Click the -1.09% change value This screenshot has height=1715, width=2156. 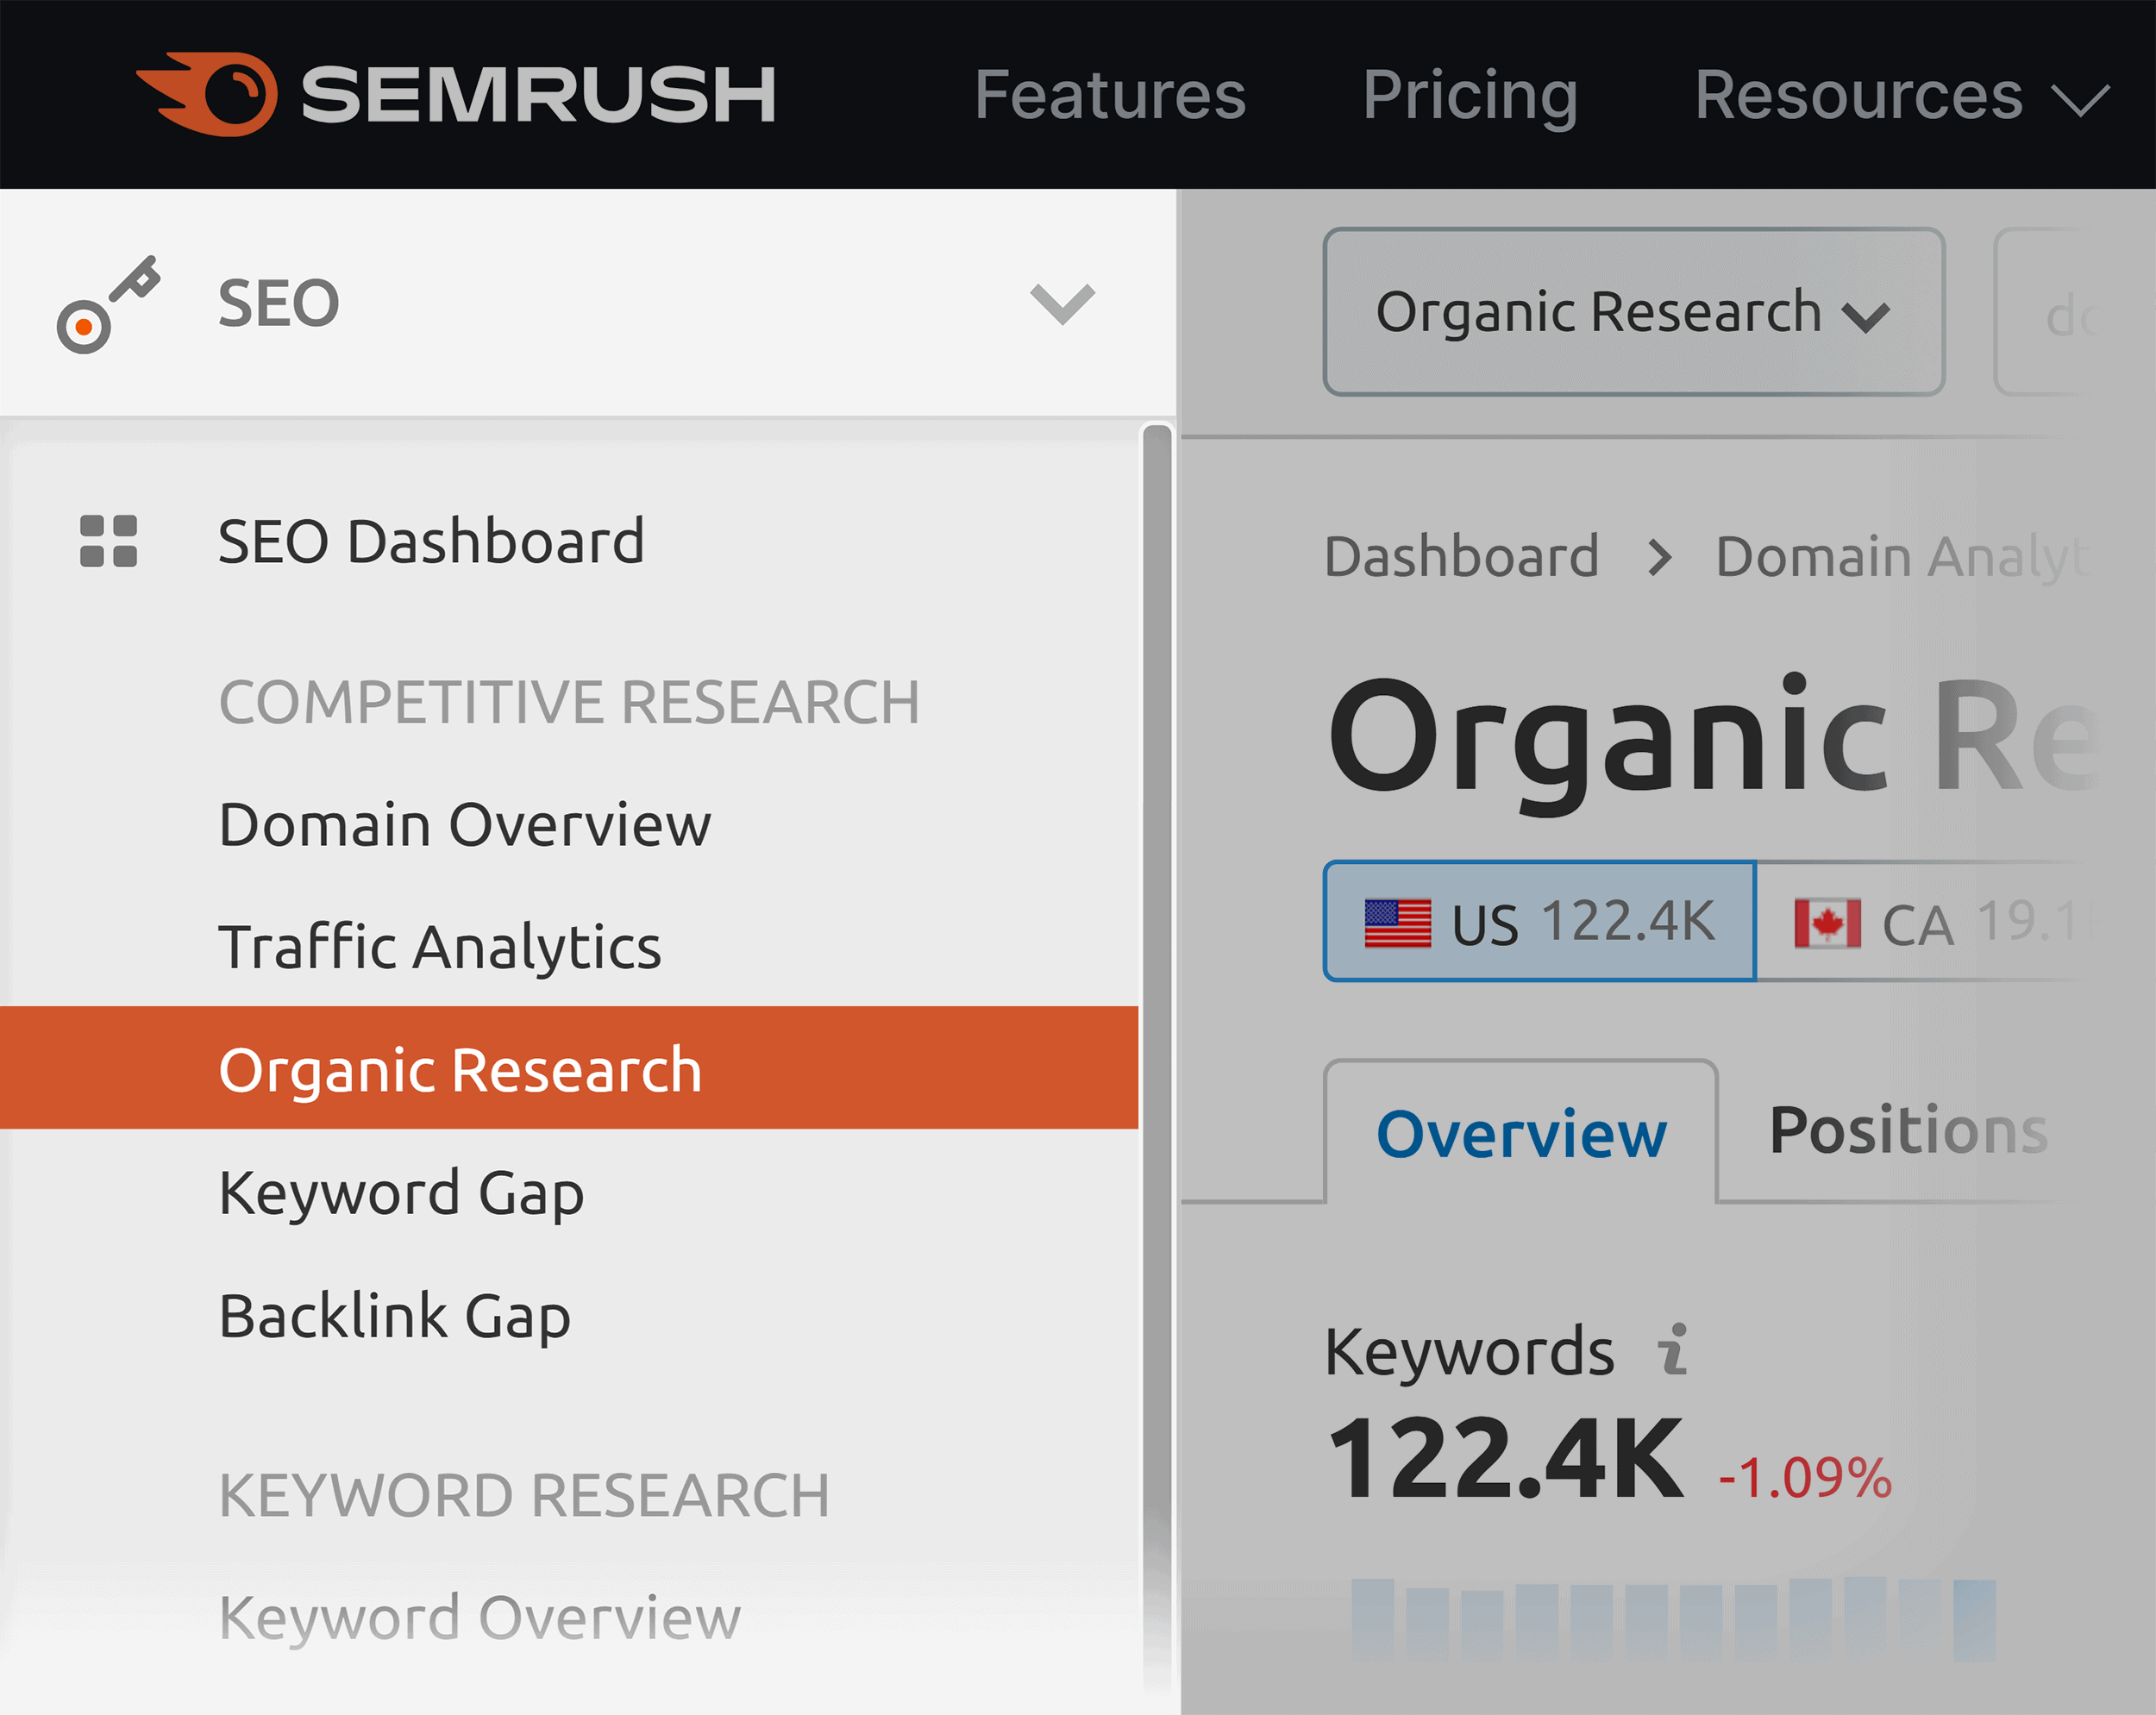[x=1805, y=1477]
